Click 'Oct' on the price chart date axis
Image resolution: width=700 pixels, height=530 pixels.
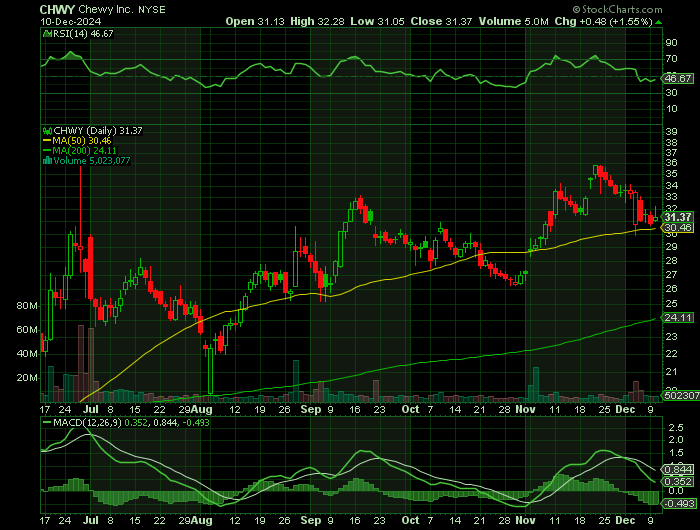point(410,409)
